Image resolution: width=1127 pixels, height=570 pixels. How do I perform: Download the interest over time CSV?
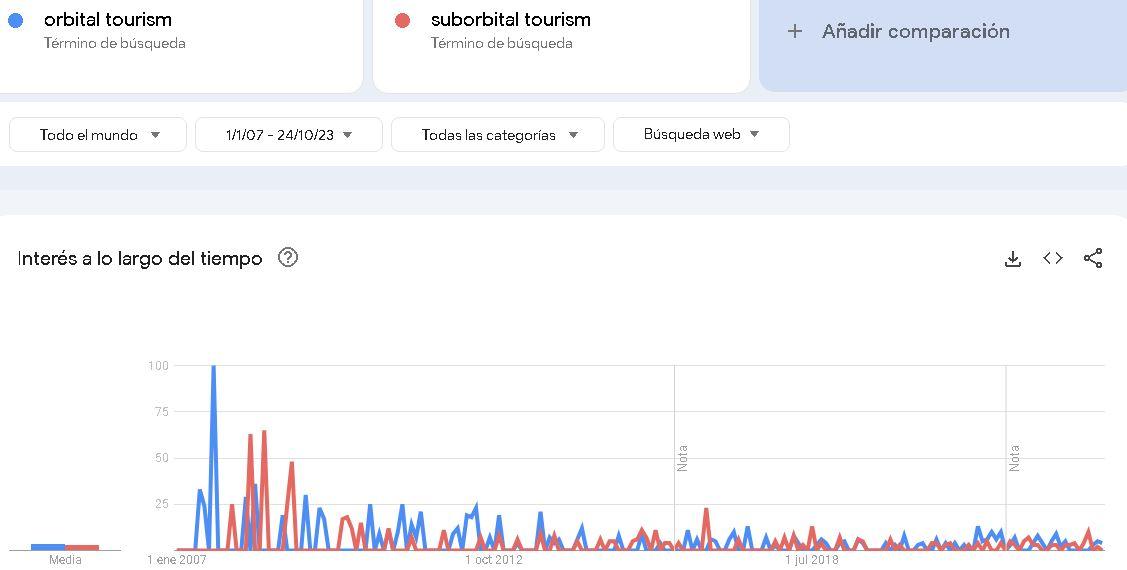tap(1013, 259)
